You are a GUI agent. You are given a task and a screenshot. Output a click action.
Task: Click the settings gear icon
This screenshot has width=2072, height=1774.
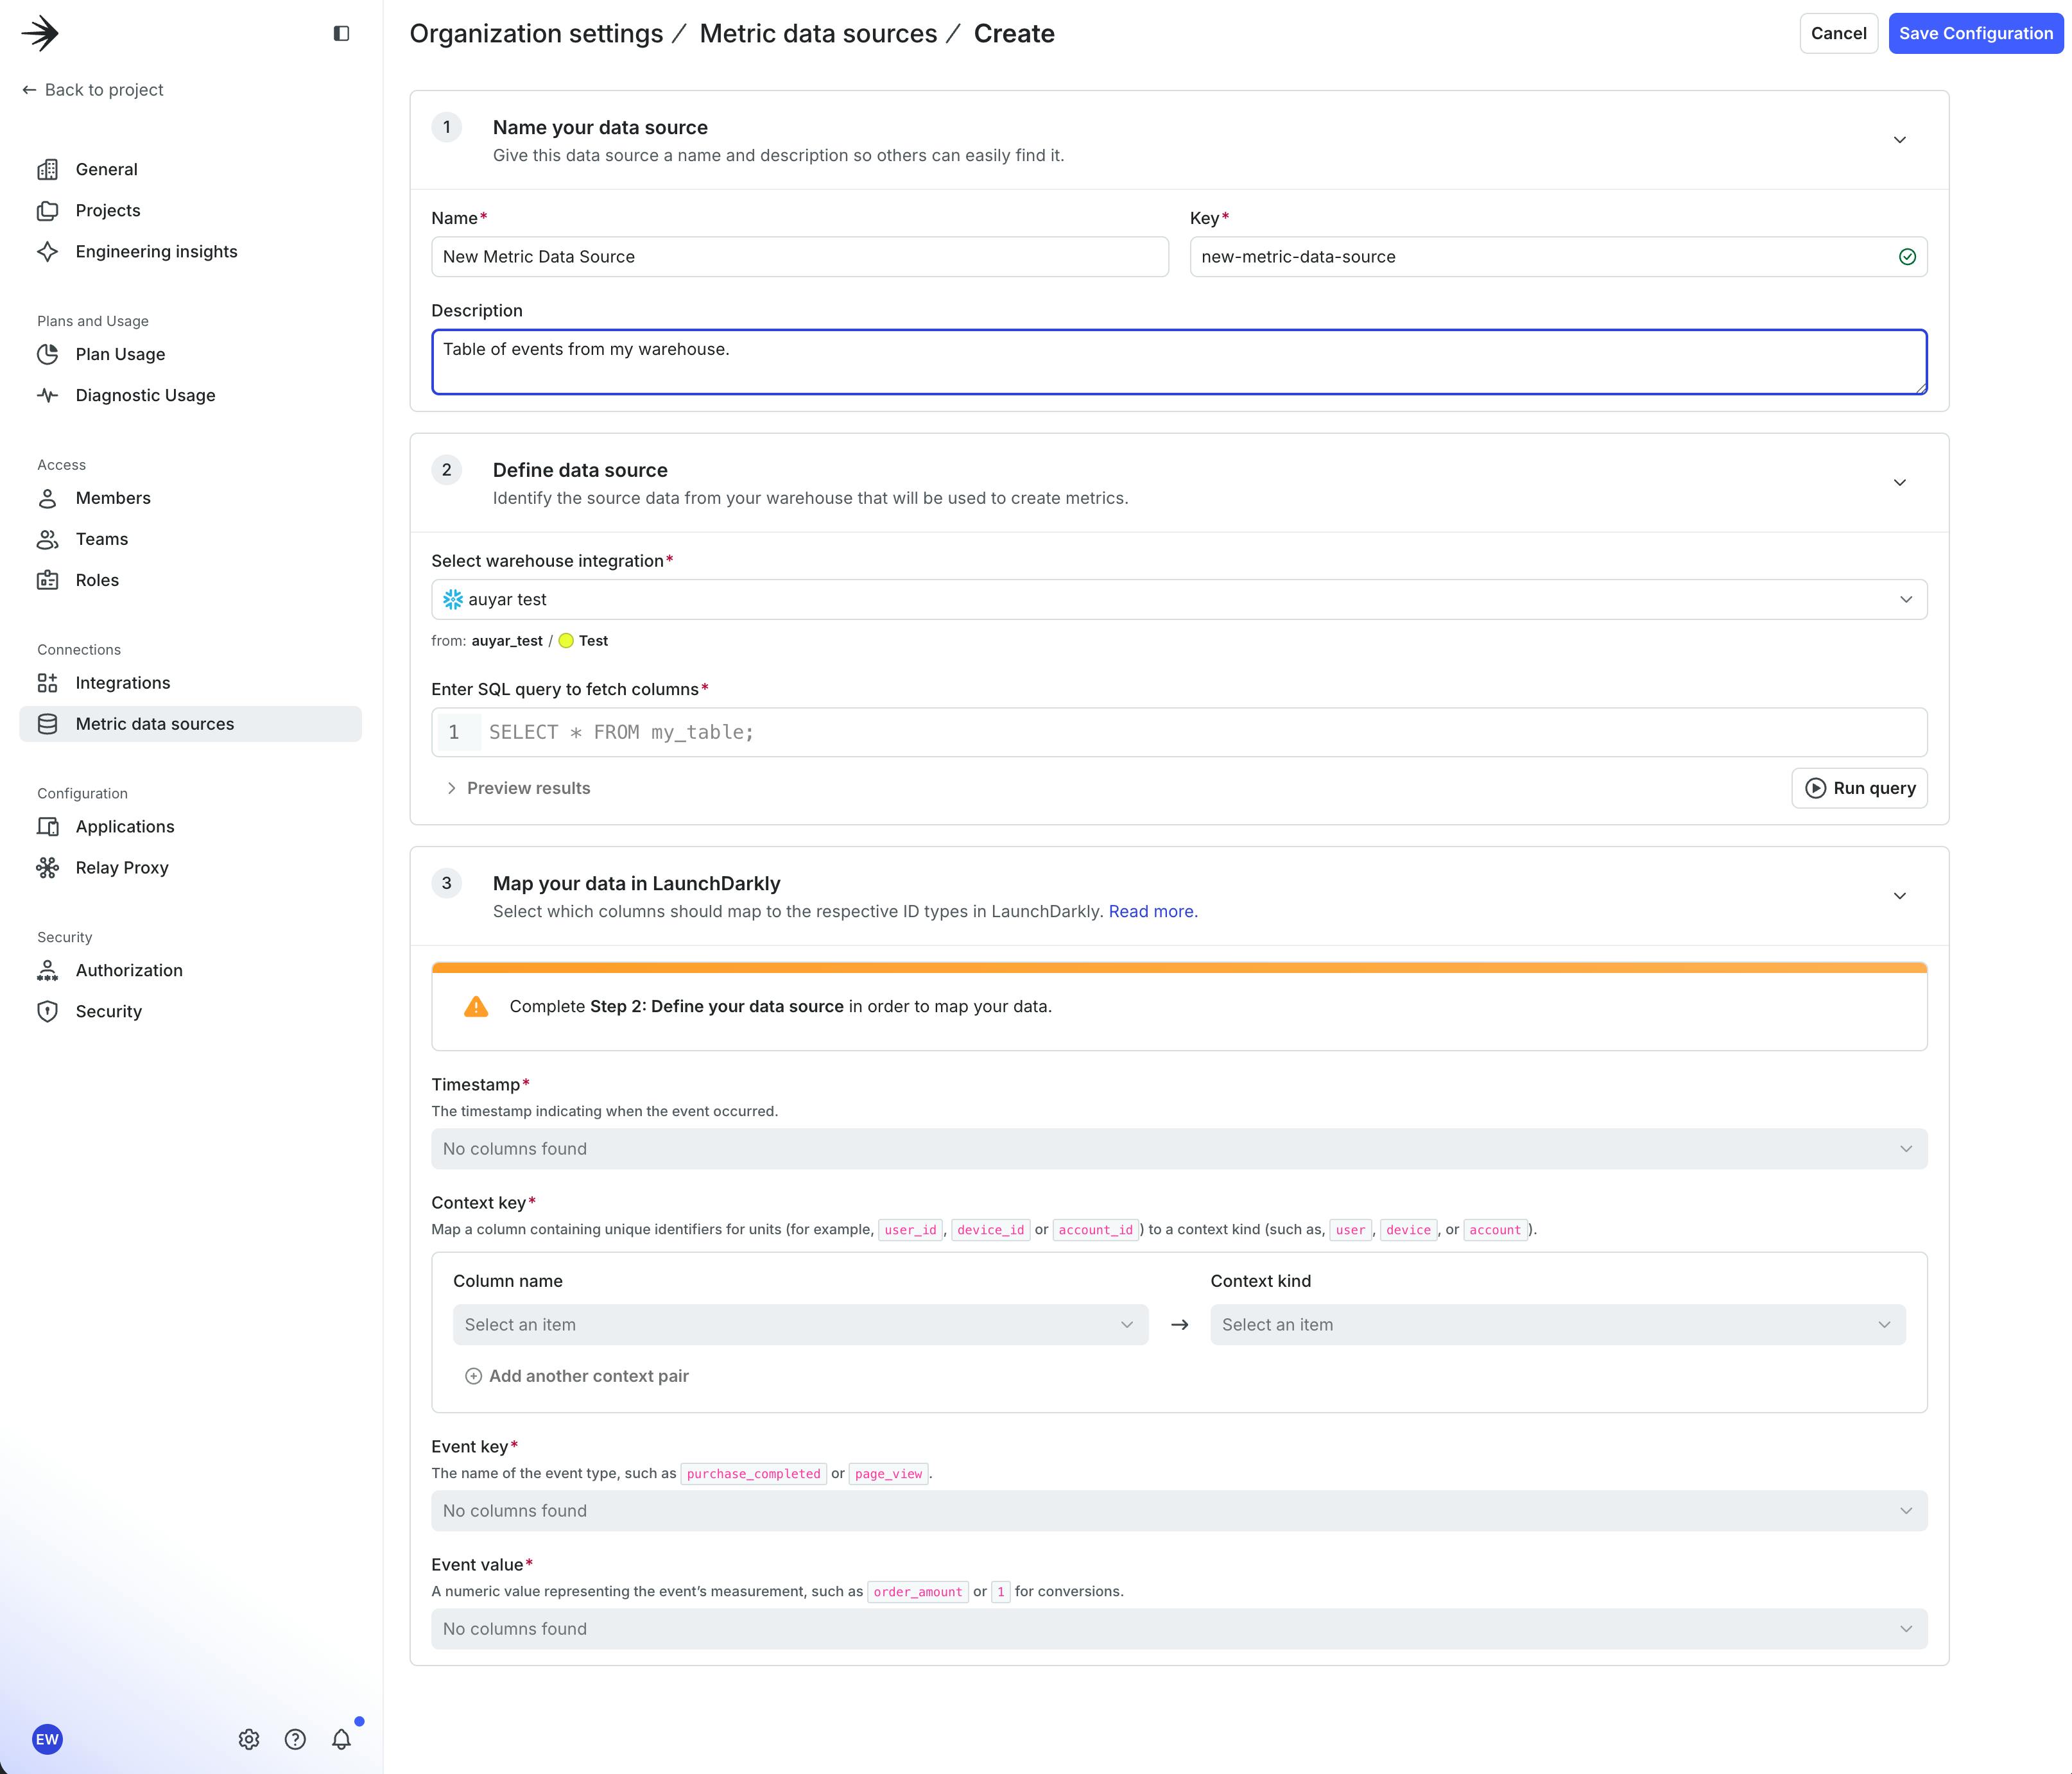[249, 1739]
